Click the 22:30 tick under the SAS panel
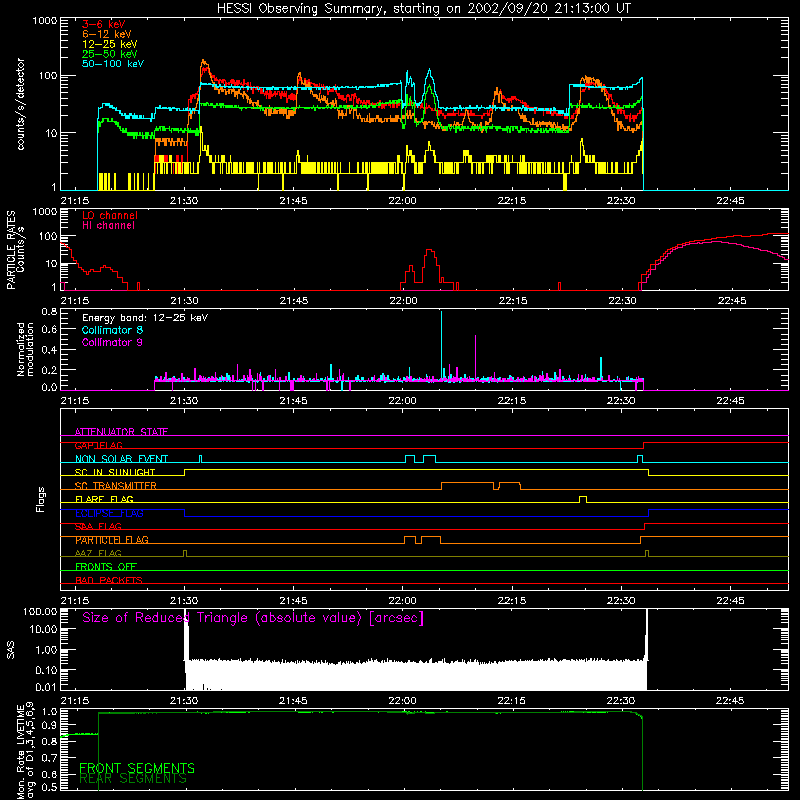 [621, 701]
